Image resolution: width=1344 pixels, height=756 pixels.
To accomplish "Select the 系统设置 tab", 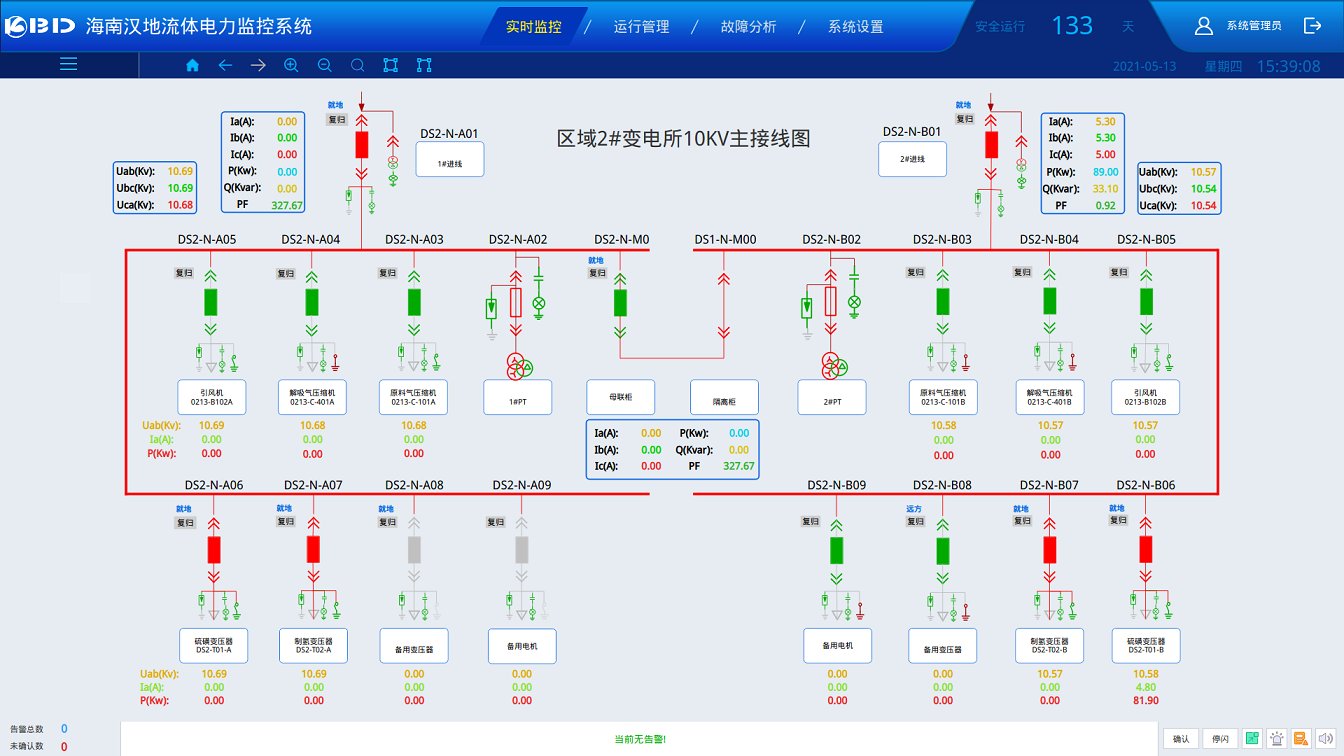I will [855, 27].
